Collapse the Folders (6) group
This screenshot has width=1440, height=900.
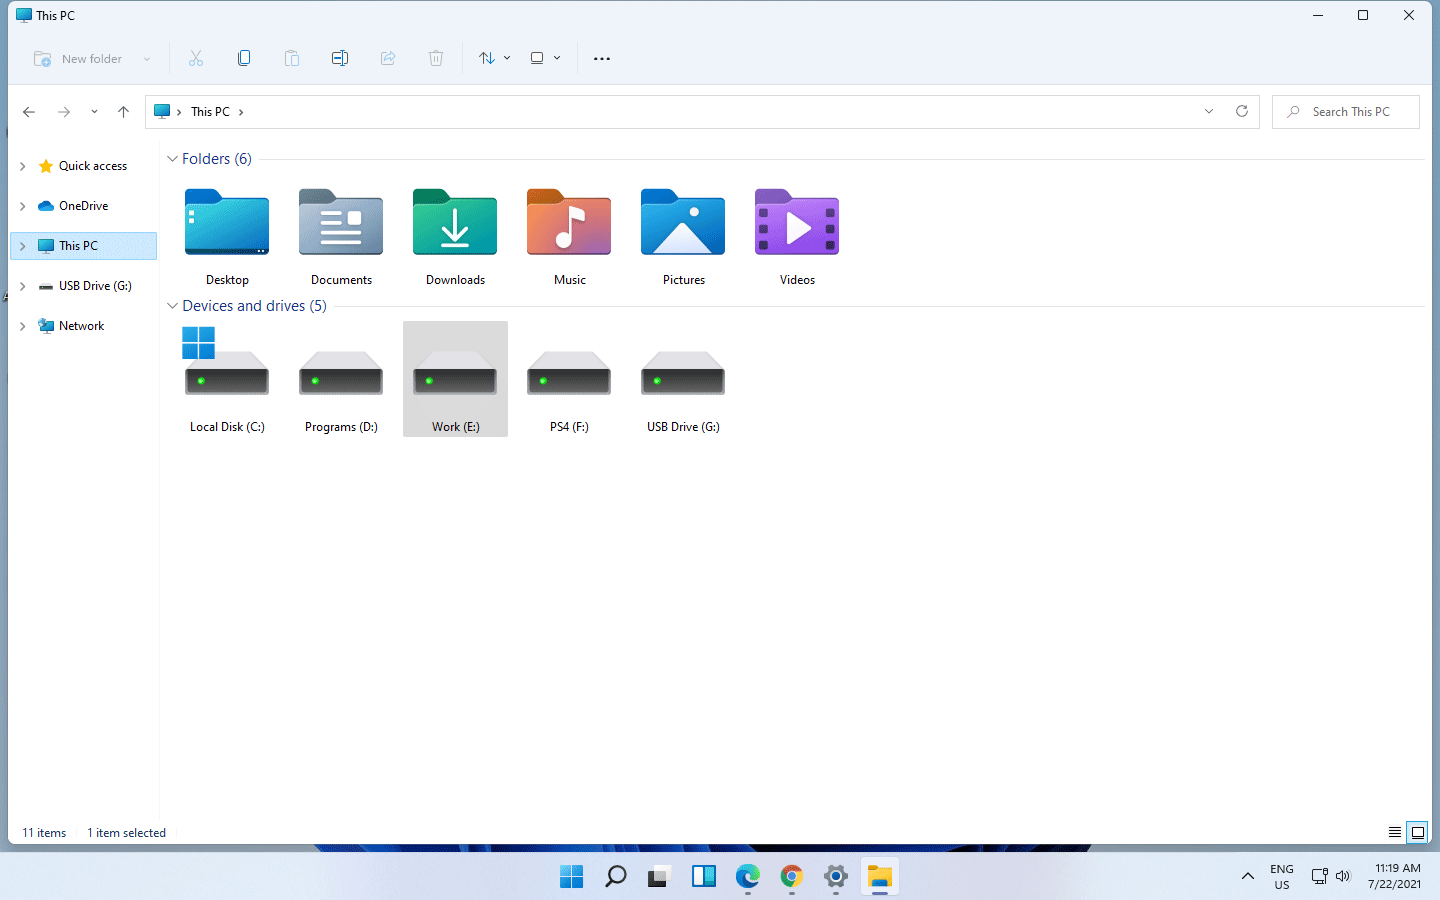[172, 159]
